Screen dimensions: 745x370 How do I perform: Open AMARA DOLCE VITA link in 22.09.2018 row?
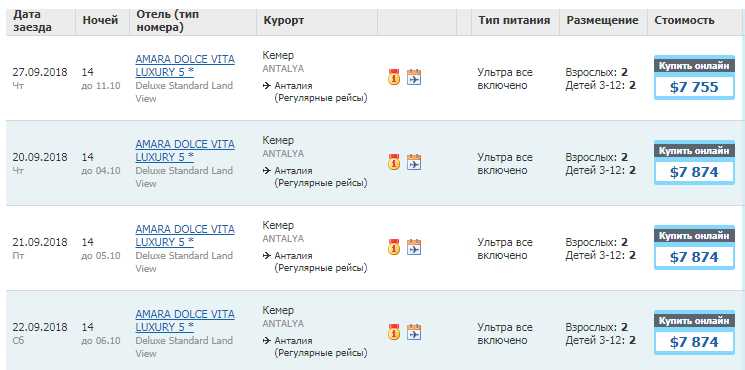click(185, 321)
